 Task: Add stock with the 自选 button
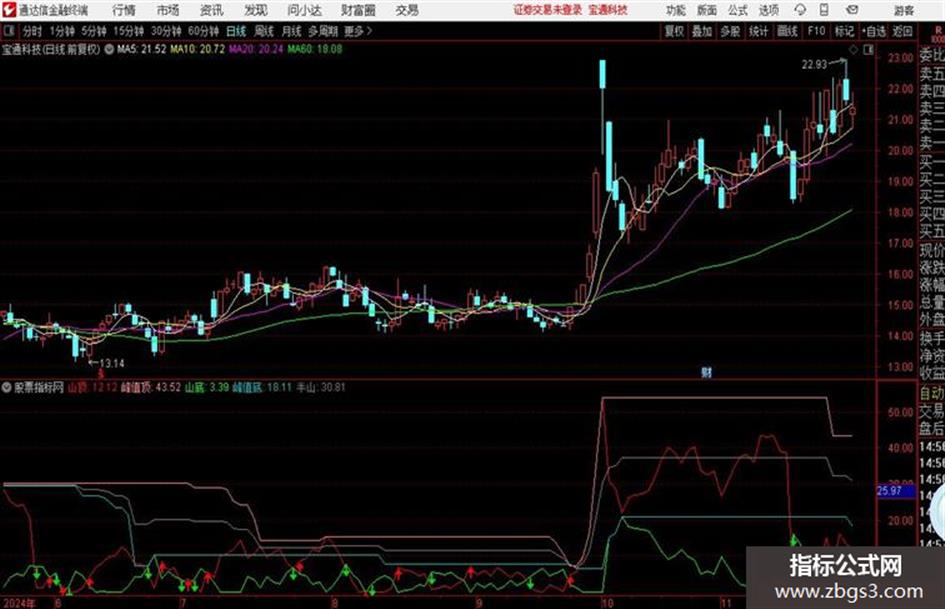(874, 31)
